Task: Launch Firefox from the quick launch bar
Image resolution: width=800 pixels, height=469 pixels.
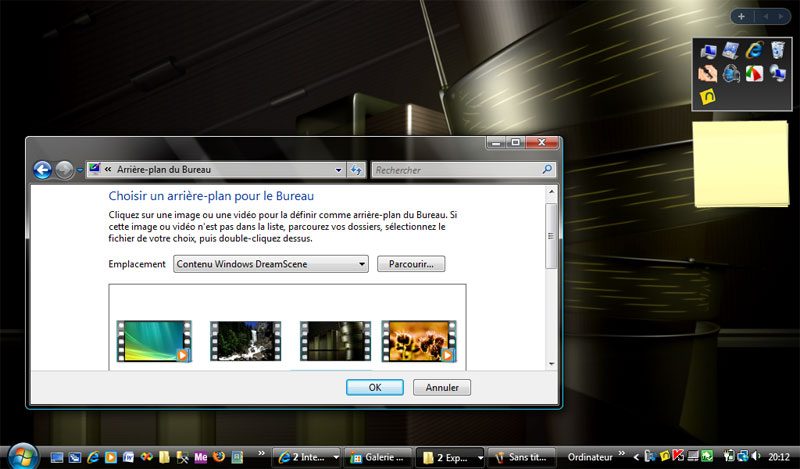Action: click(219, 457)
